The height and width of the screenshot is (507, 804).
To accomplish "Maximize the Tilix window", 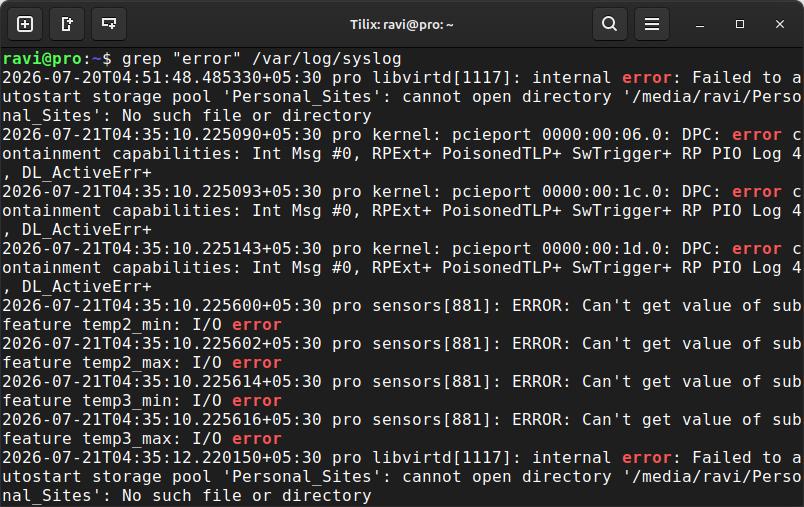I will [x=739, y=24].
